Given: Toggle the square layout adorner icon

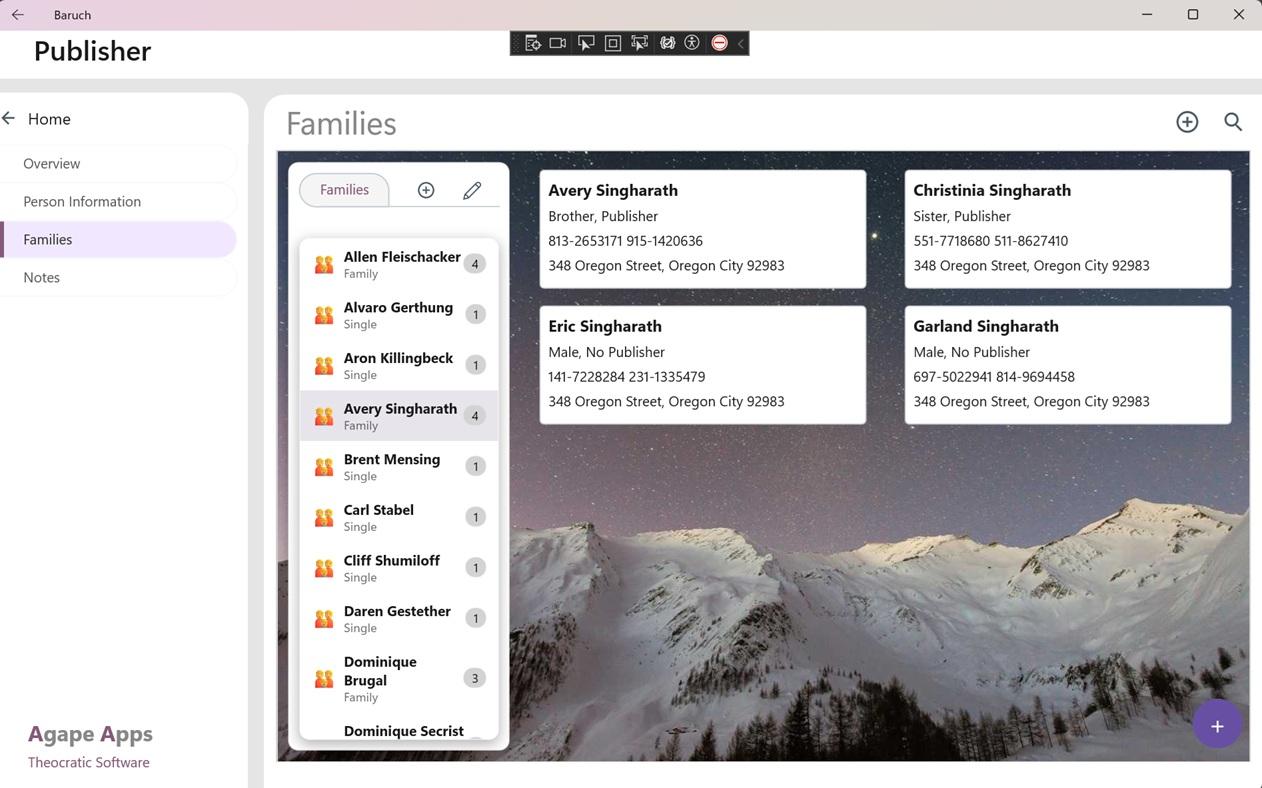Looking at the screenshot, I should point(613,43).
